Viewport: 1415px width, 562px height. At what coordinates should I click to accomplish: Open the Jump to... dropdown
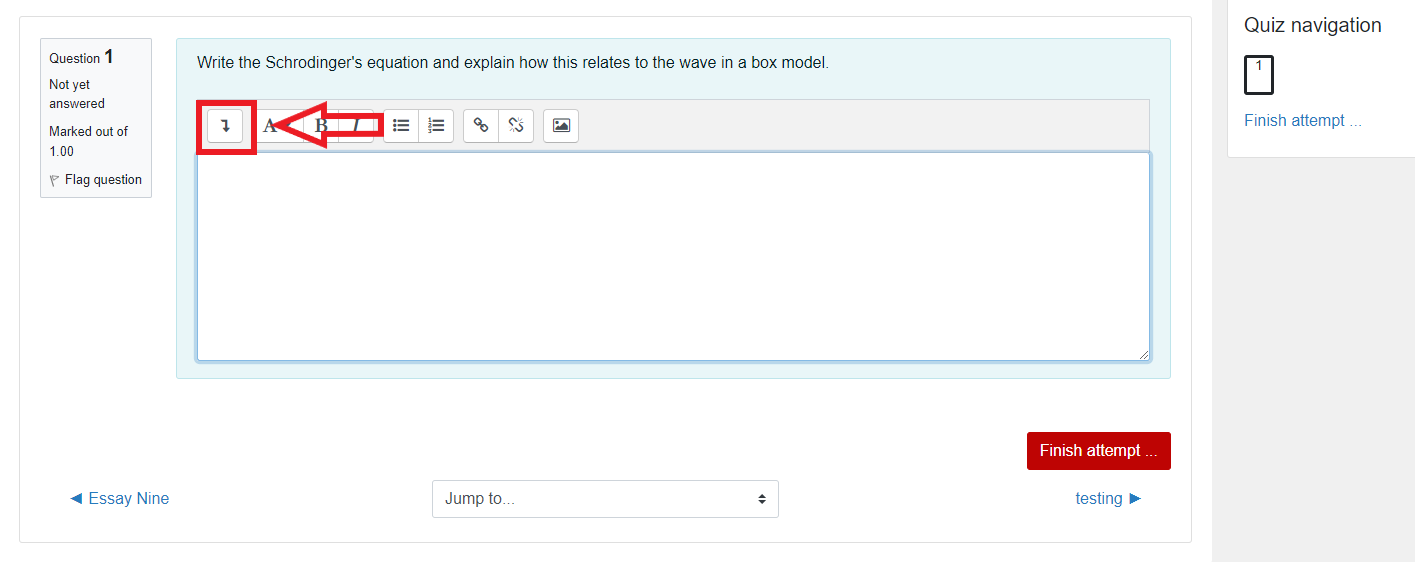[605, 499]
